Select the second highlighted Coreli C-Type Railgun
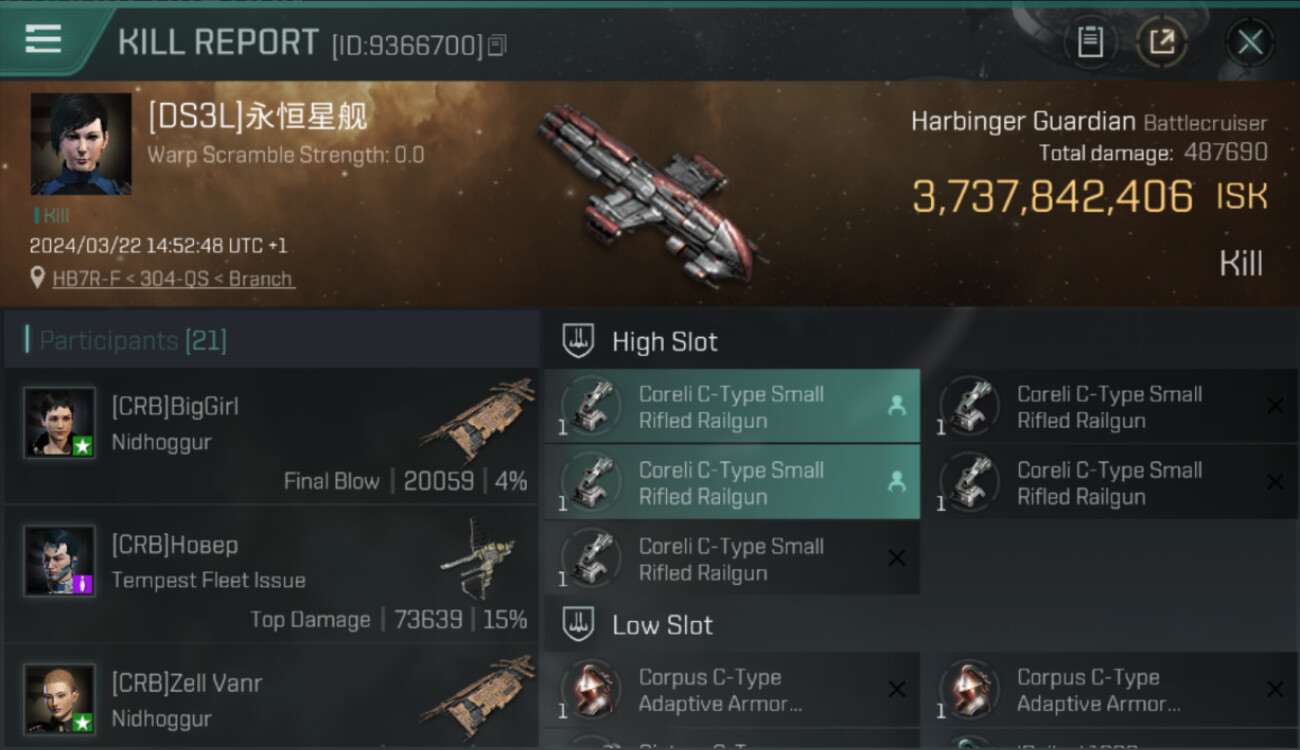Screen dimensions: 1300x750 click(732, 483)
